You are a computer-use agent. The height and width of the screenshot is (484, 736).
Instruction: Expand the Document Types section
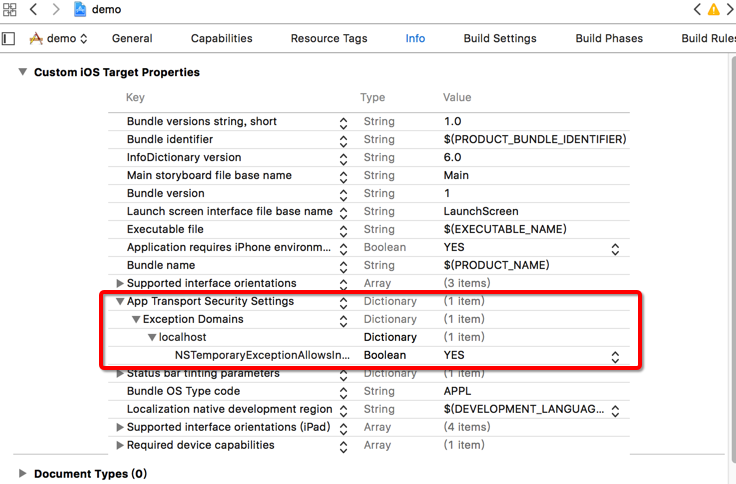pyautogui.click(x=22, y=474)
